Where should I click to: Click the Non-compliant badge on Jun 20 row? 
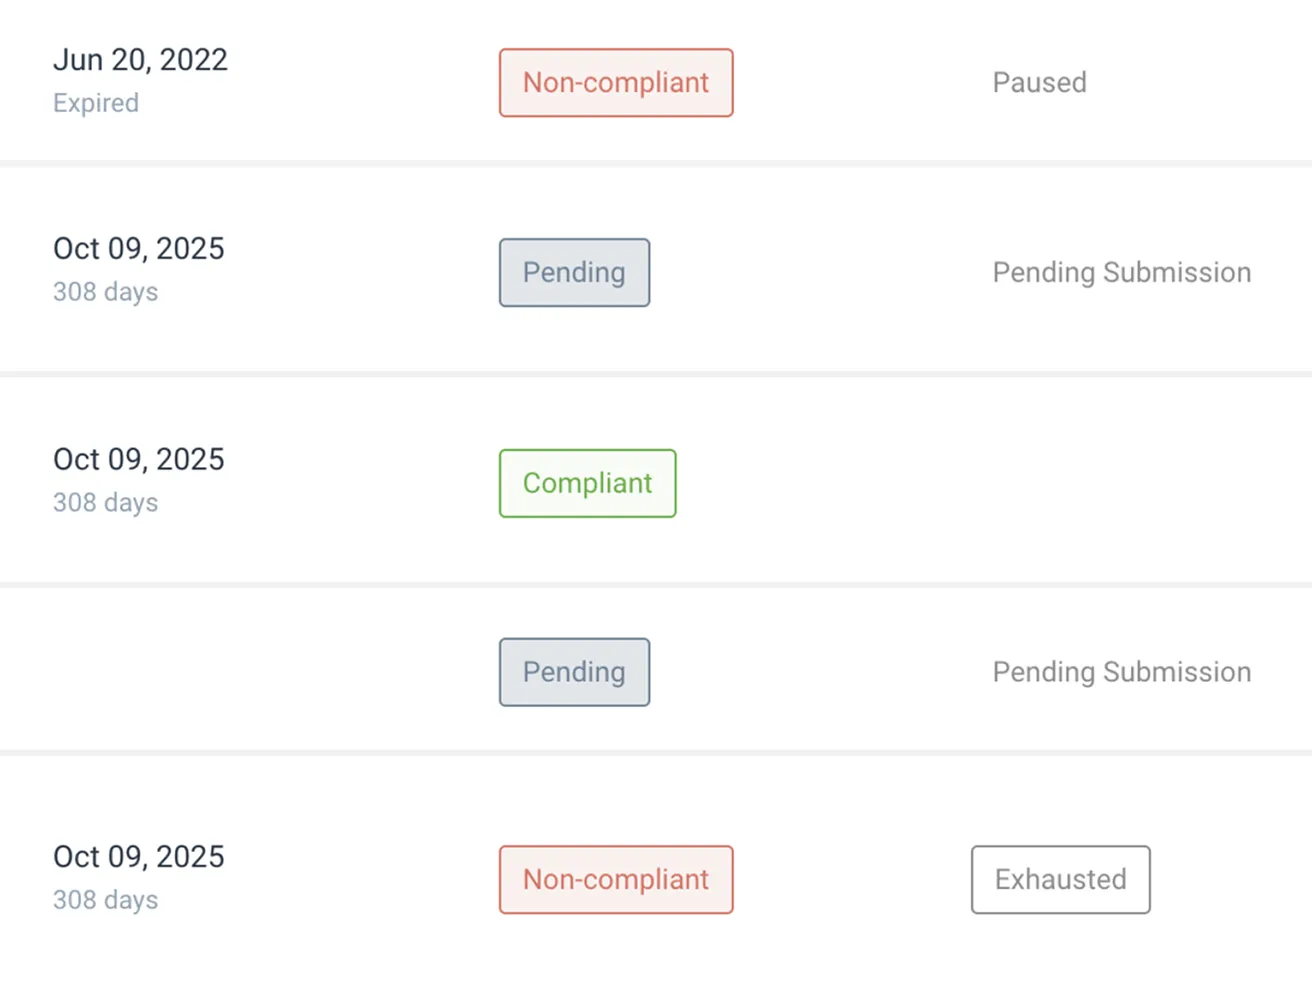[615, 83]
